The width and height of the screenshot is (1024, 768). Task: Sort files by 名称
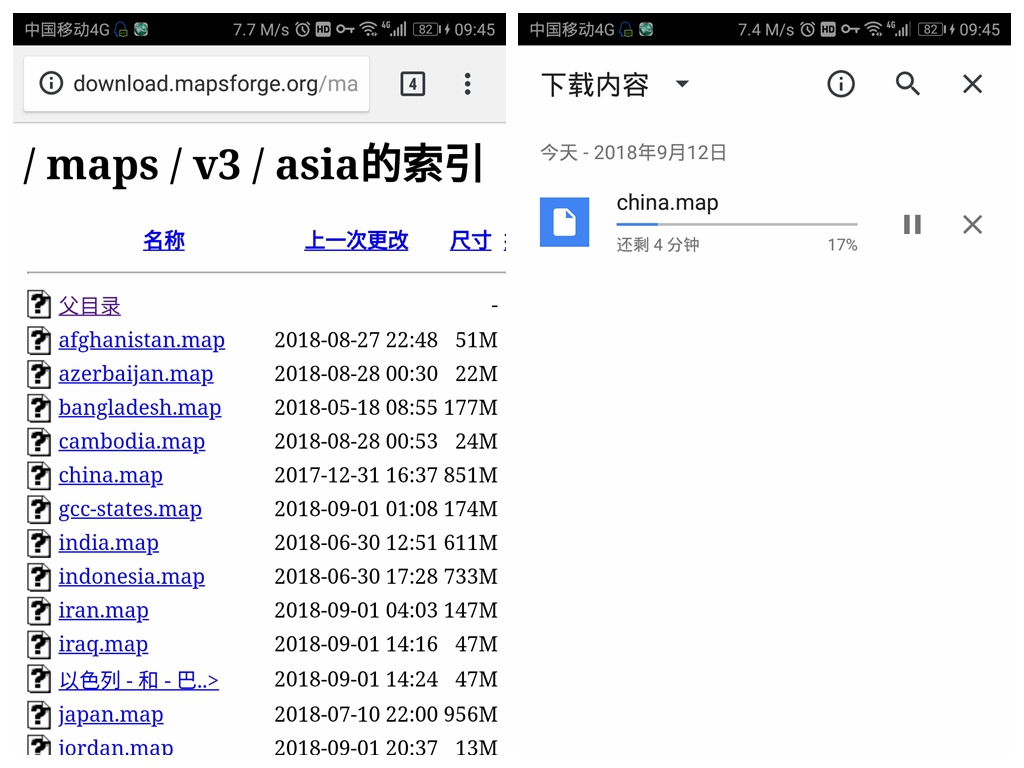click(163, 240)
